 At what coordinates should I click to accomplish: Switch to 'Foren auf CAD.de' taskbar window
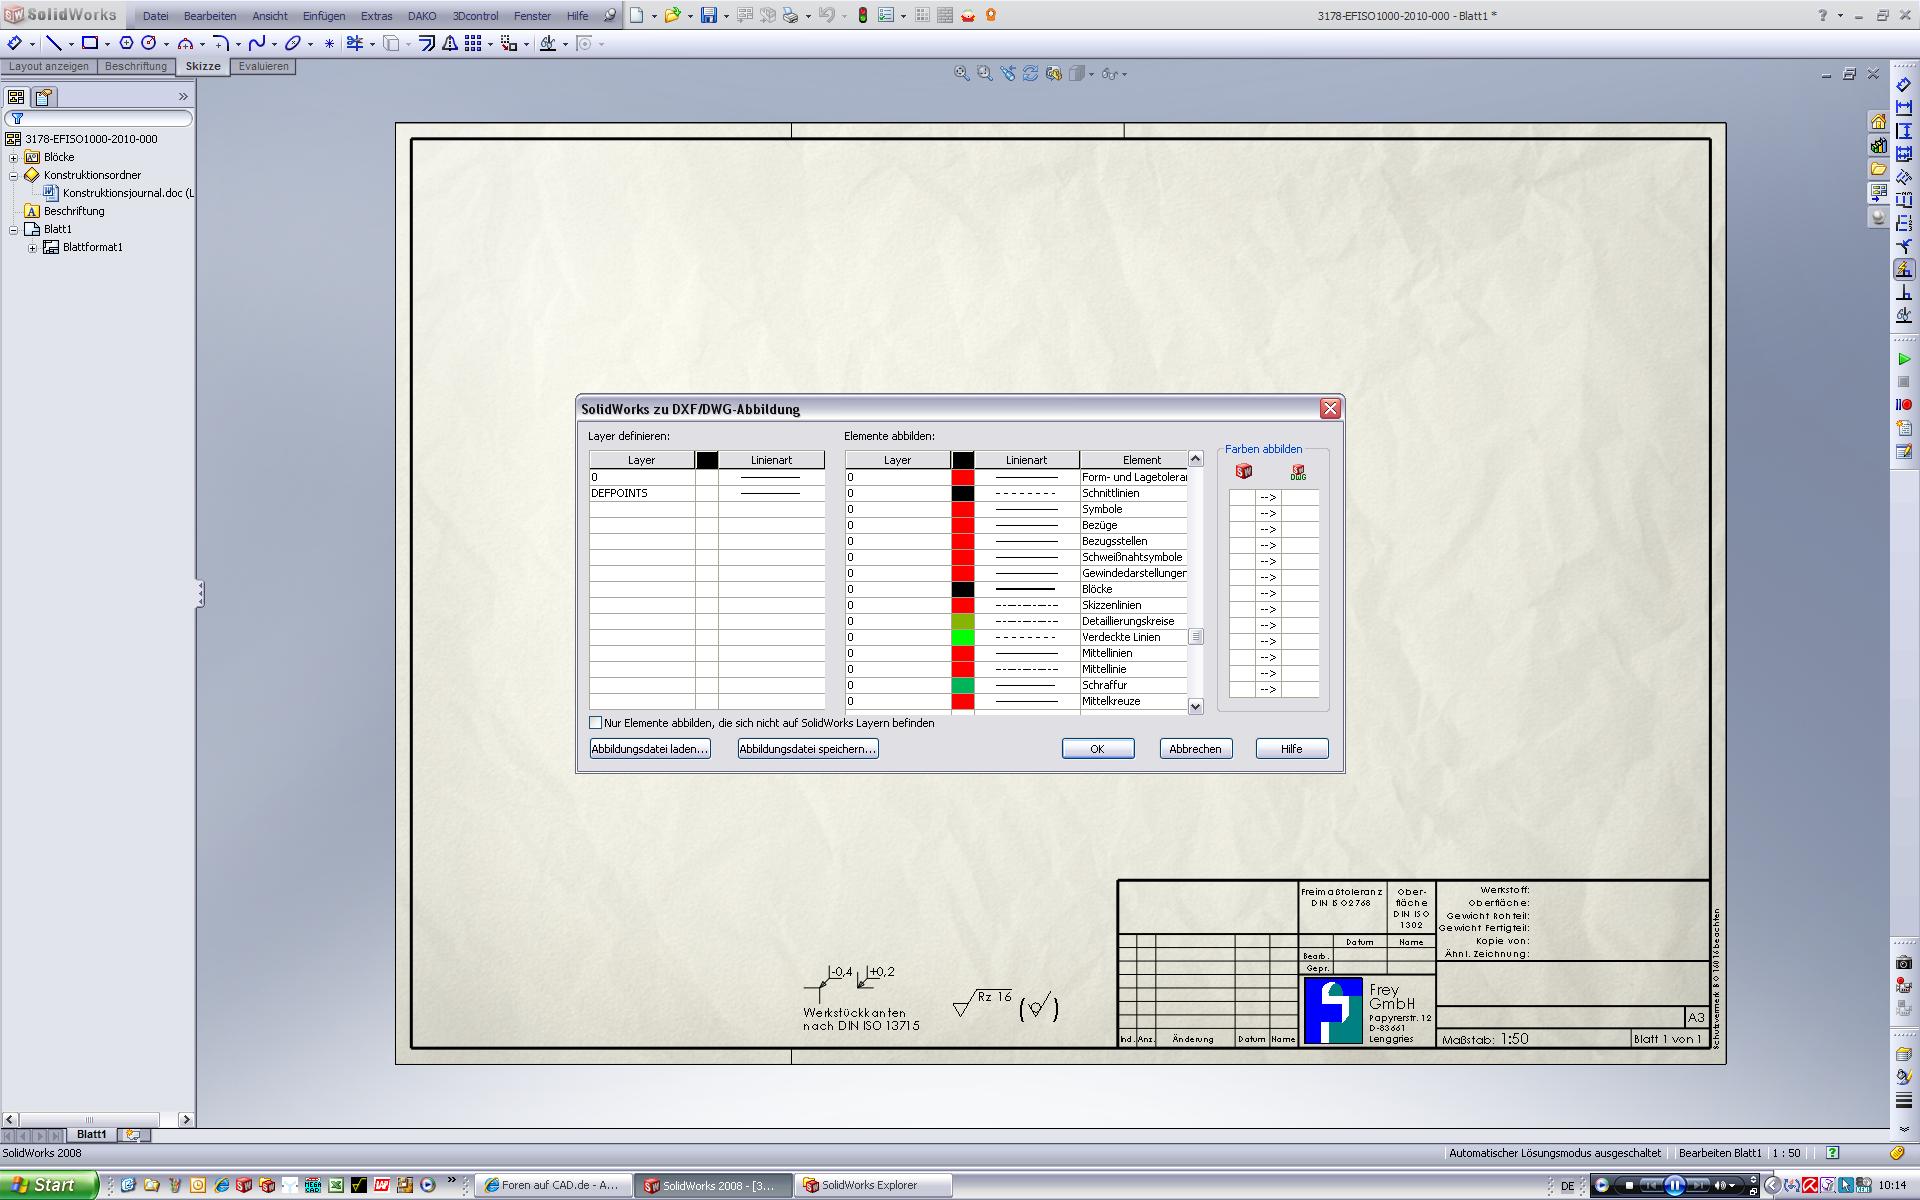coord(553,1185)
